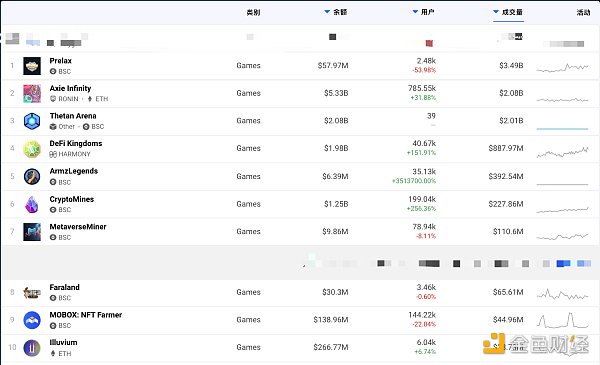Click the Games category in Illuvium row

[x=248, y=347]
